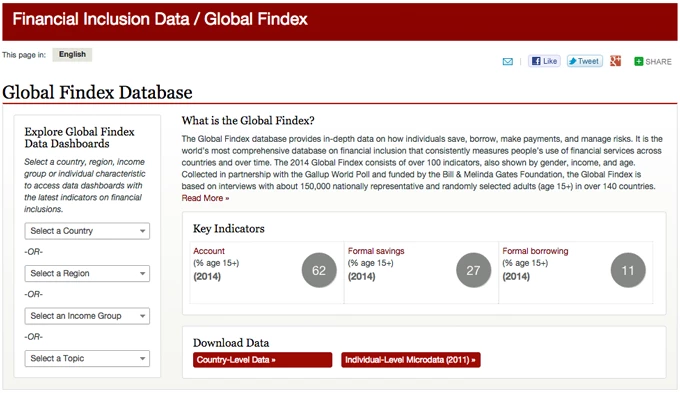Image resolution: width=680 pixels, height=393 pixels.
Task: Open the Select a Country dropdown
Action: [x=87, y=231]
